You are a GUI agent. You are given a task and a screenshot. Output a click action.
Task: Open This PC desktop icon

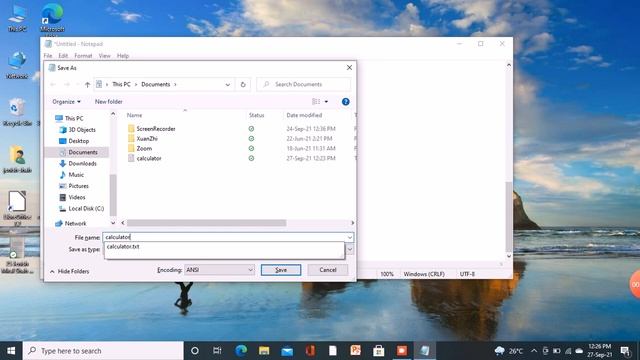[17, 18]
